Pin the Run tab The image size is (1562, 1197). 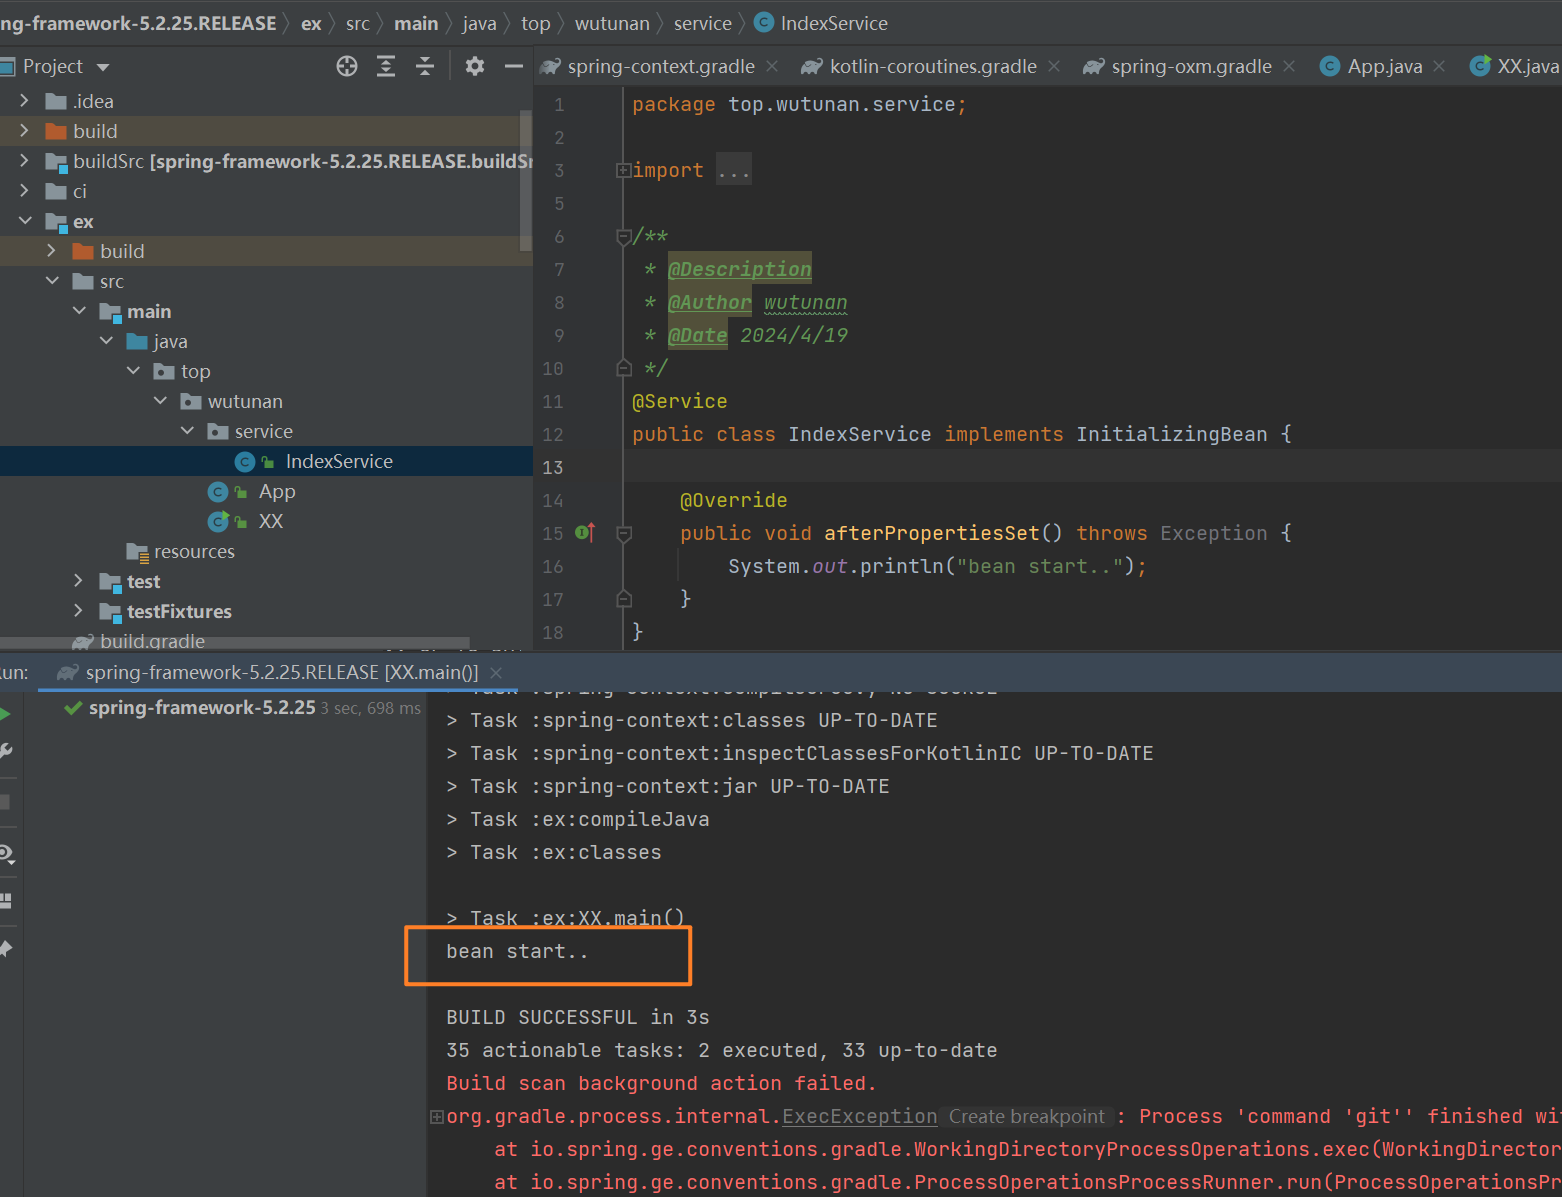5,949
